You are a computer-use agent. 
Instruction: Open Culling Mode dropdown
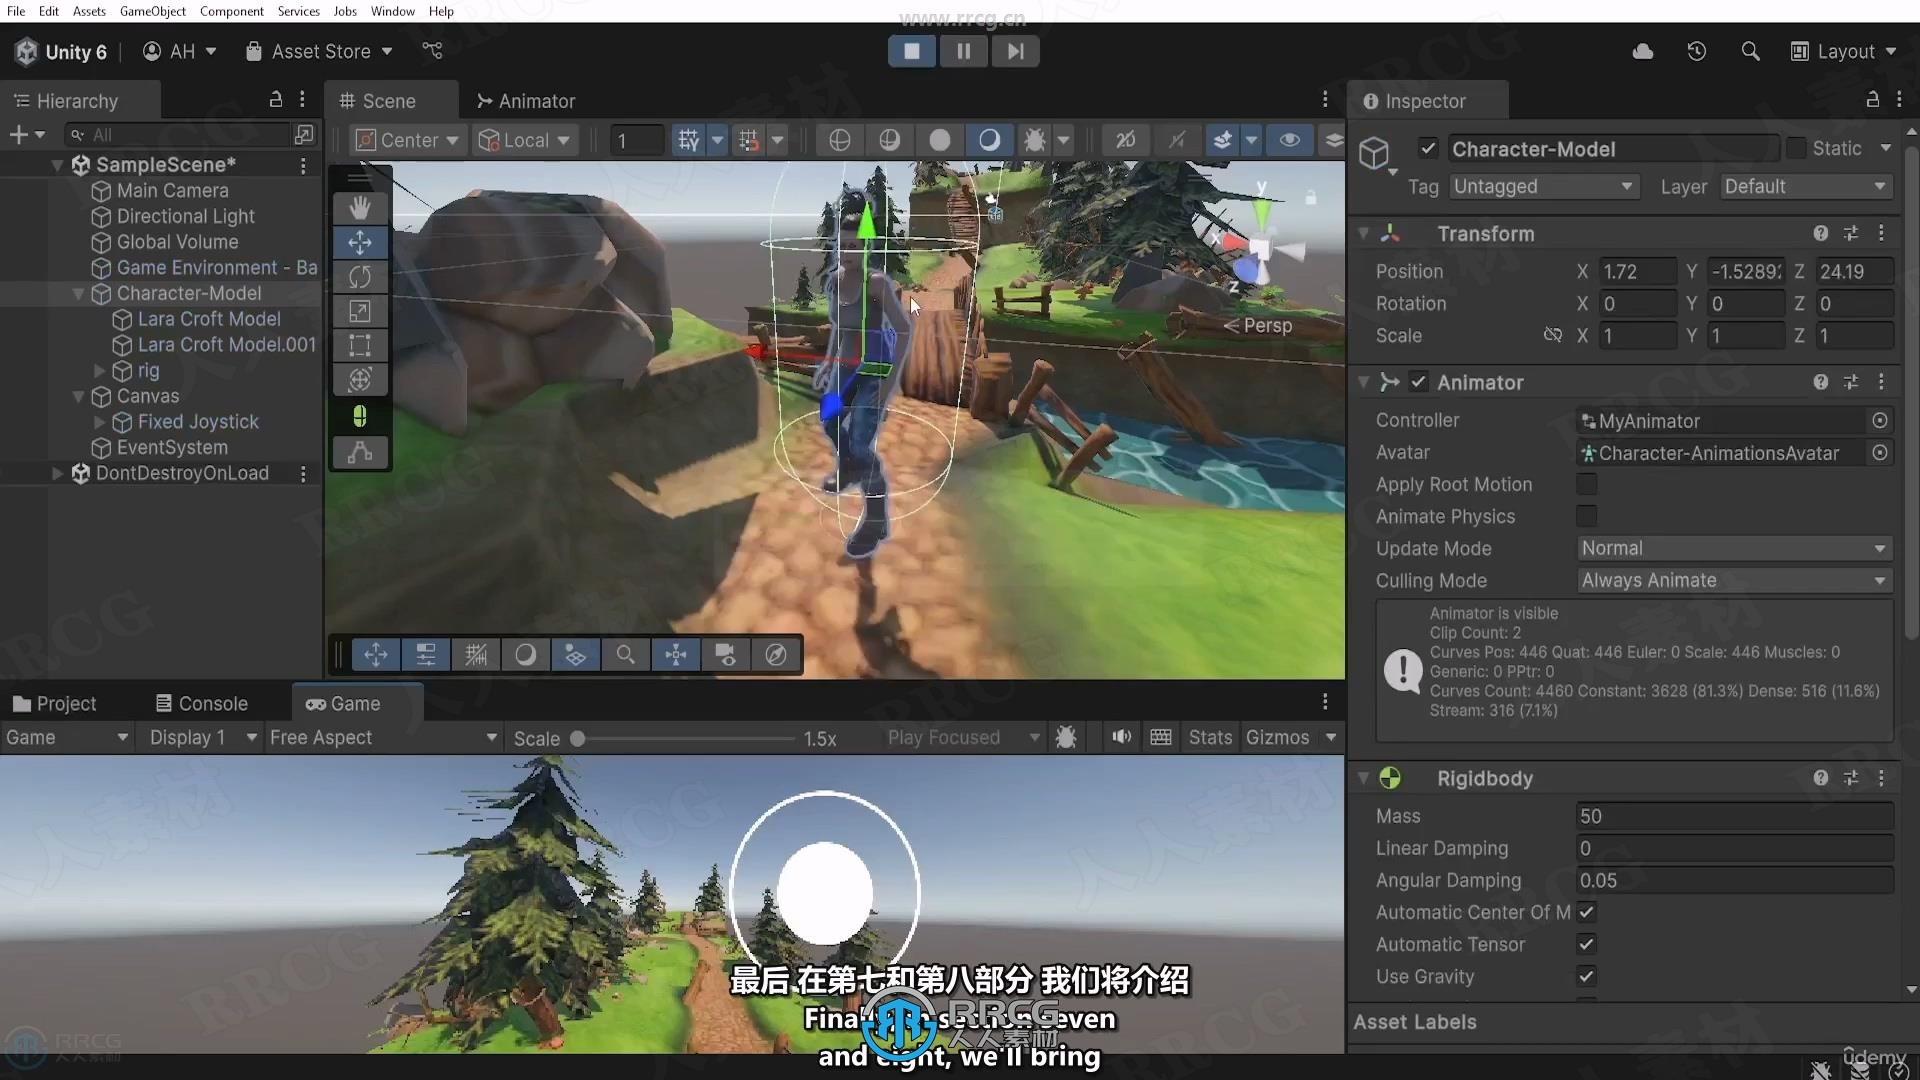pos(1734,581)
